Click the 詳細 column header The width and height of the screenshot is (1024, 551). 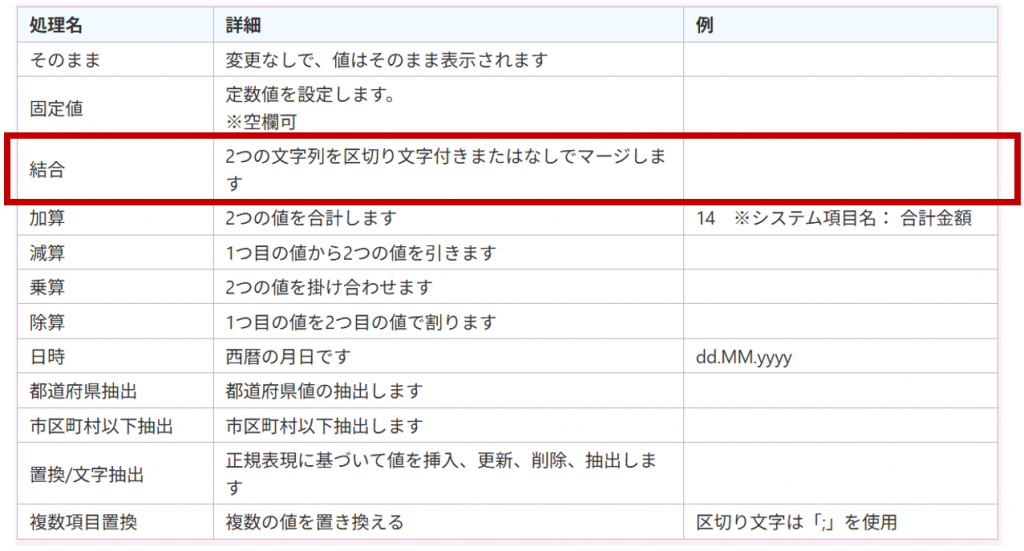pos(448,25)
